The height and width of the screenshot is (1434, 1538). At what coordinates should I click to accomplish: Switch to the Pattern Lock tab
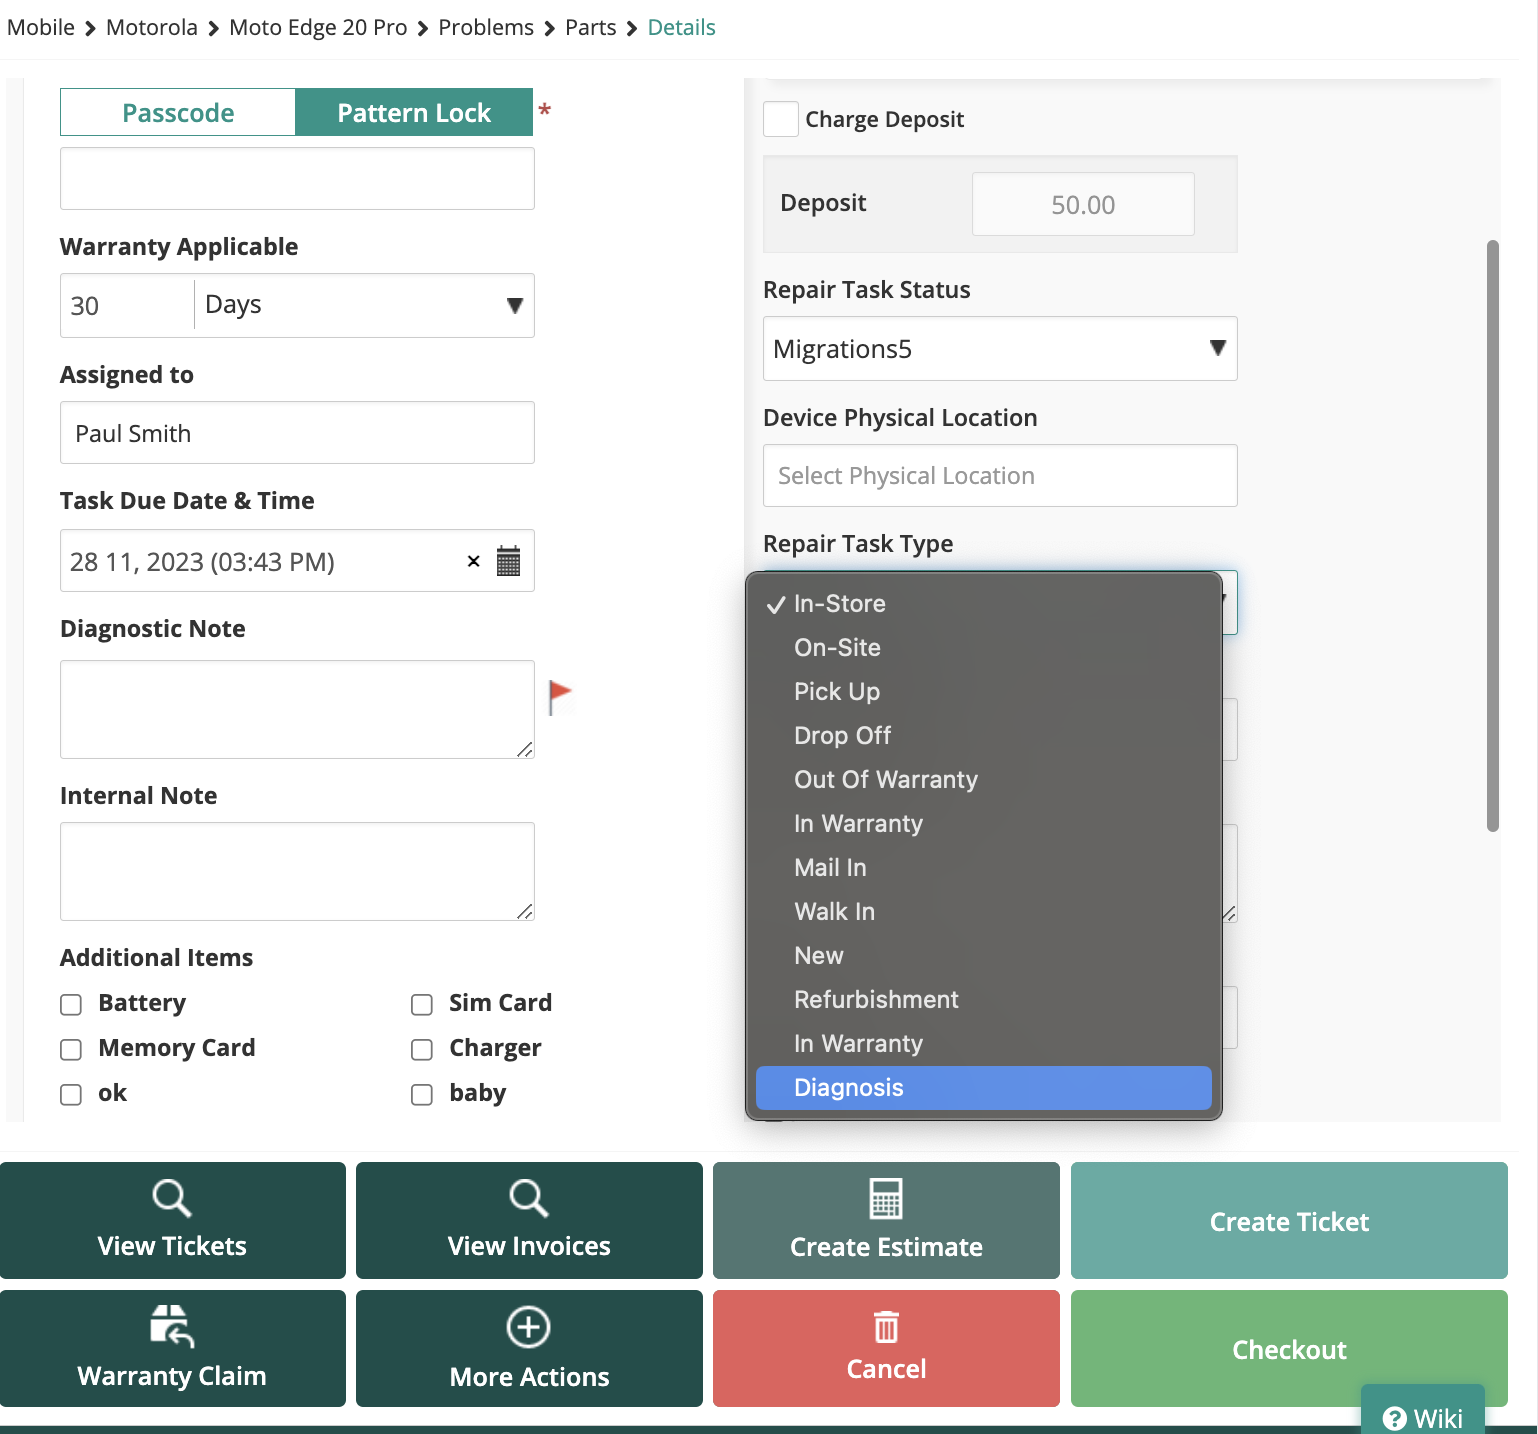click(414, 112)
